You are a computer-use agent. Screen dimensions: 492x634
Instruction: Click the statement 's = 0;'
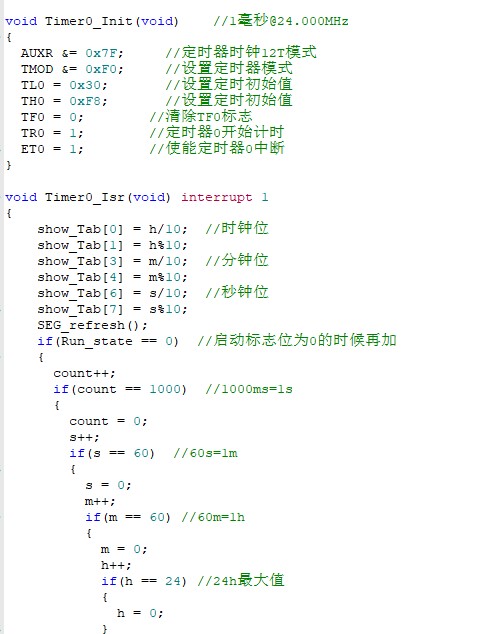coord(108,485)
